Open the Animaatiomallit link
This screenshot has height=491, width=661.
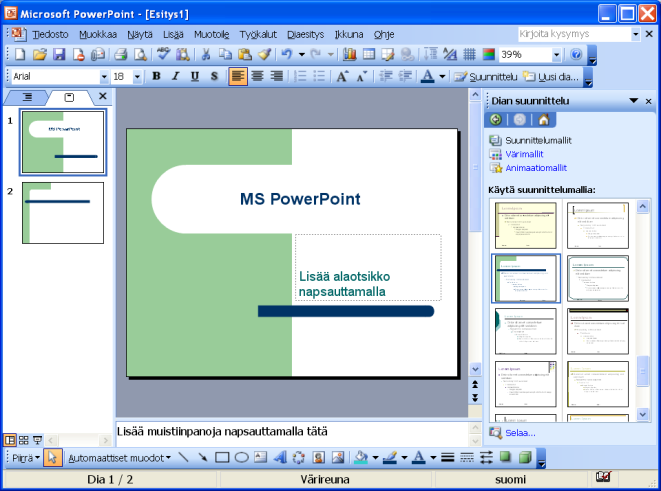(536, 168)
